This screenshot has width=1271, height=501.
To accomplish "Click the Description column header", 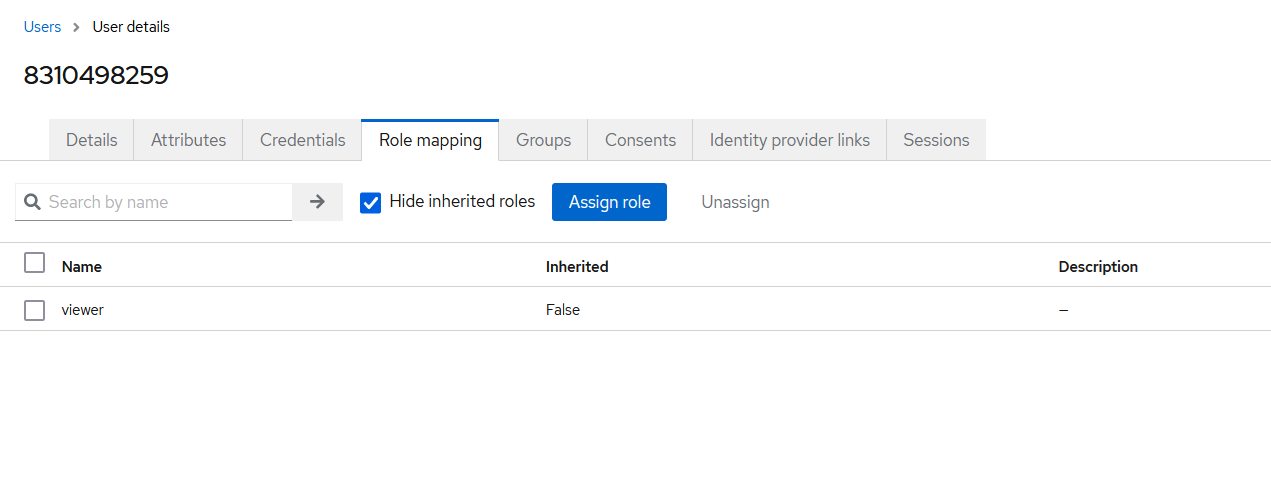I will click(x=1098, y=267).
